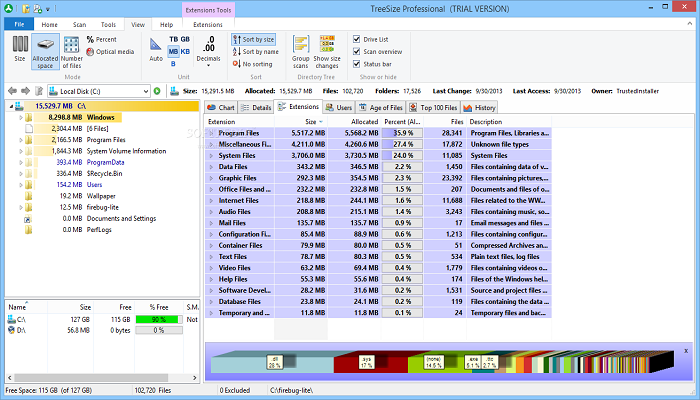Switch to the History tab

coord(479,108)
